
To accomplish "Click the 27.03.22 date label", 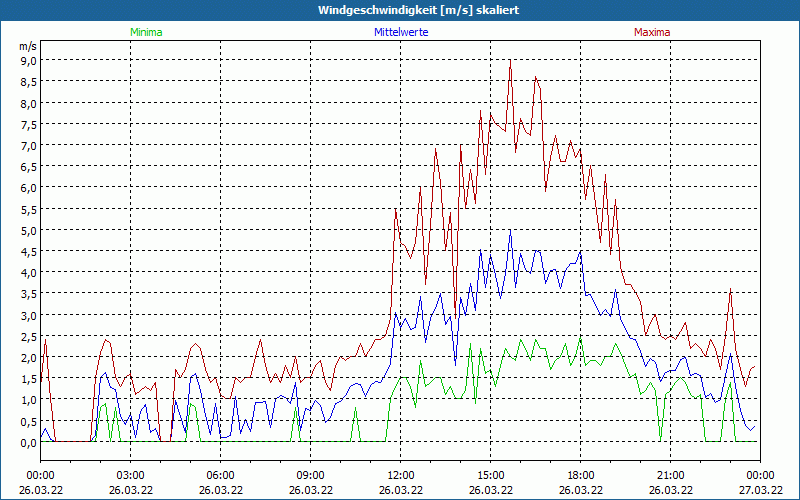I will pyautogui.click(x=760, y=490).
